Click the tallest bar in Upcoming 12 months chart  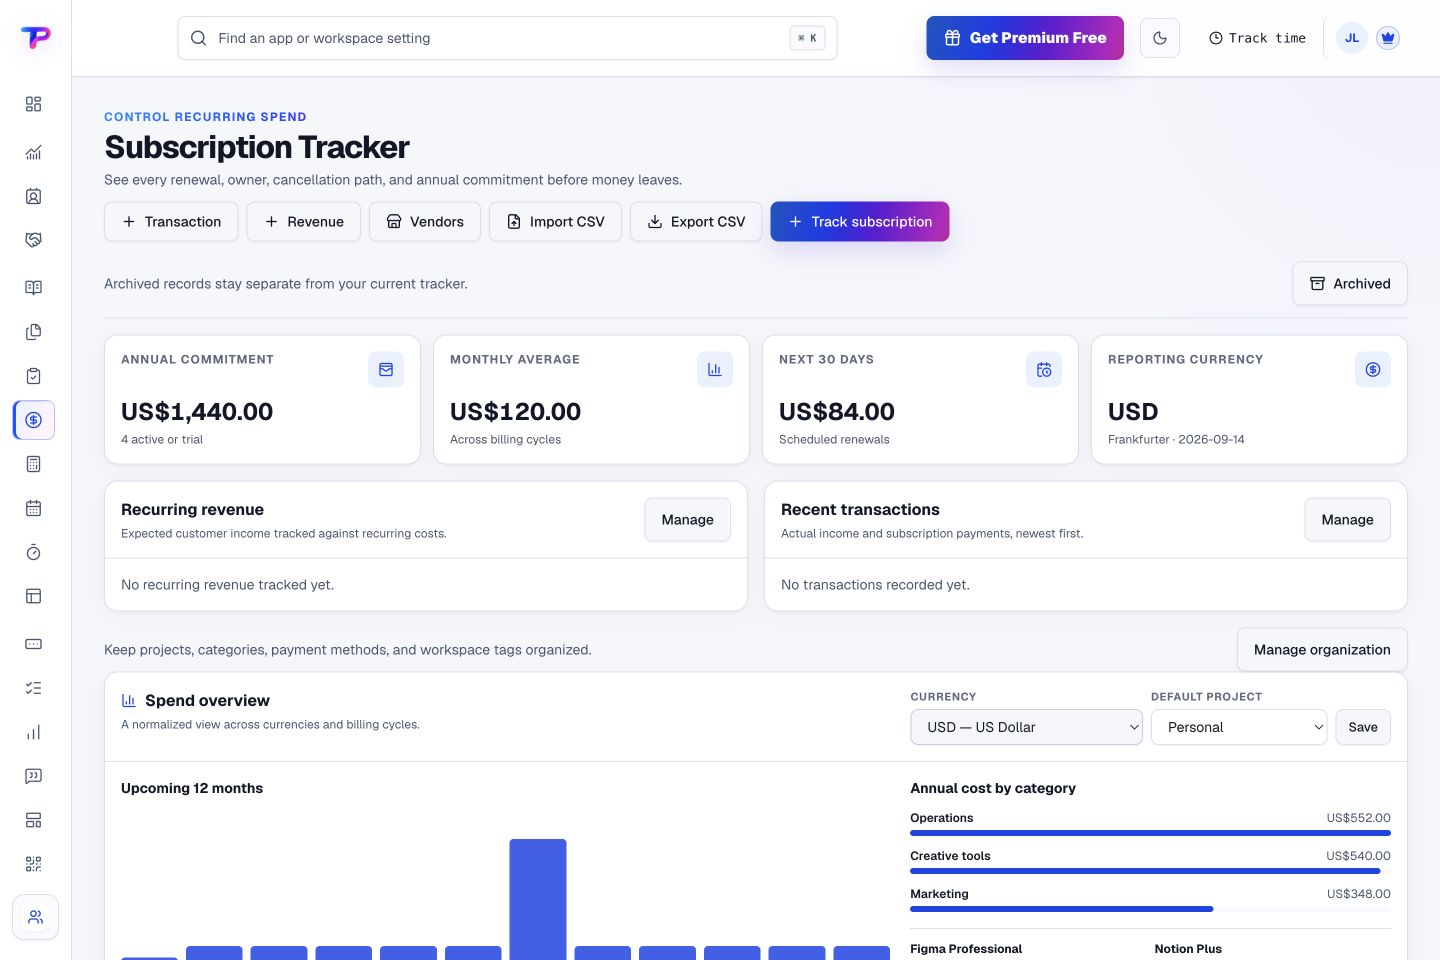pyautogui.click(x=538, y=899)
